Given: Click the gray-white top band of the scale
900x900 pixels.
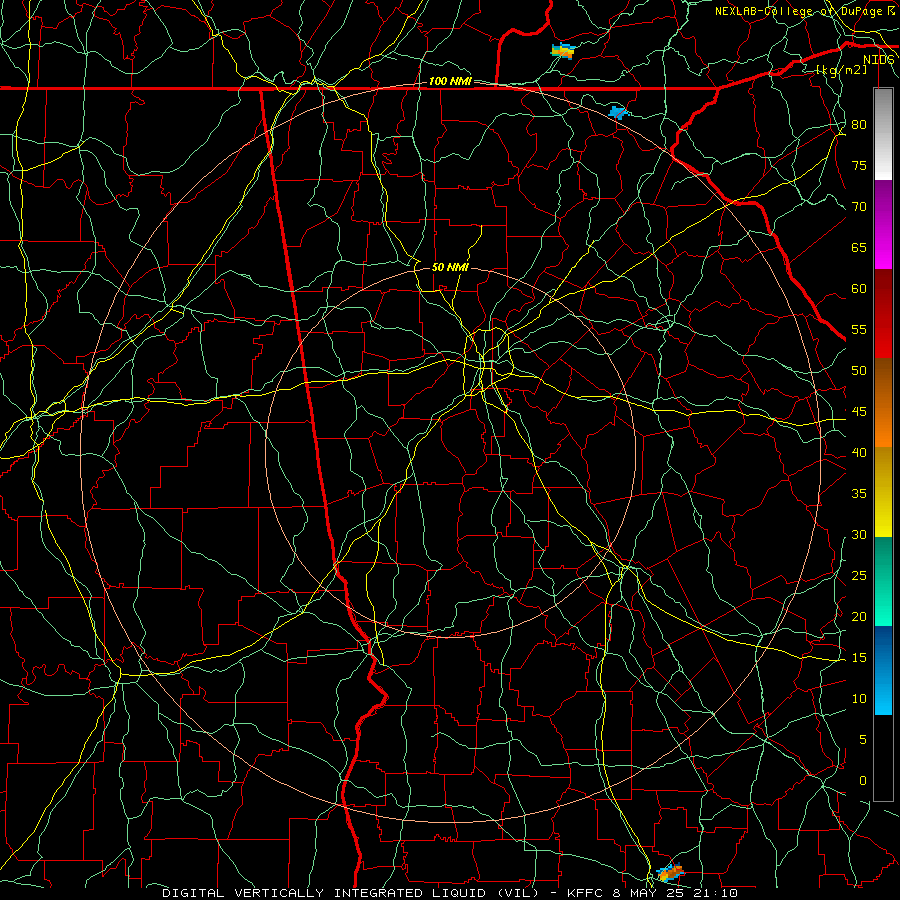Looking at the screenshot, I should (x=883, y=134).
